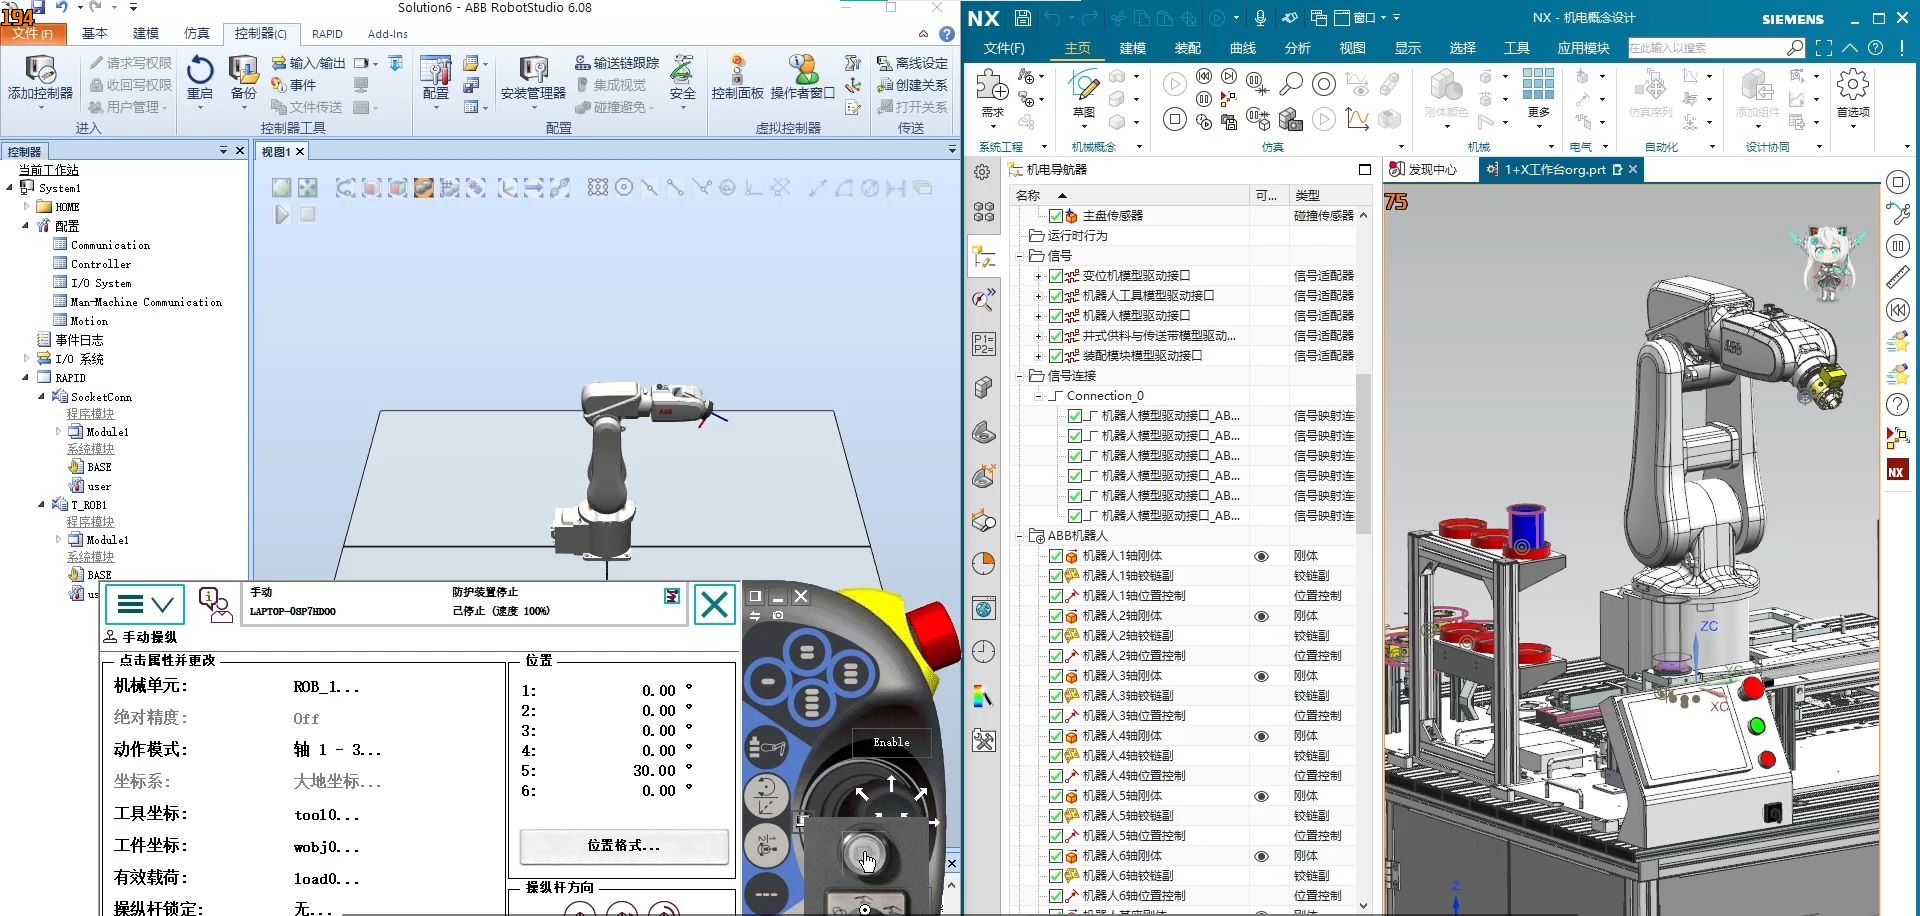The width and height of the screenshot is (1920, 916).
Task: Click the 位置格式 button on the FlexPendant
Action: pos(622,847)
